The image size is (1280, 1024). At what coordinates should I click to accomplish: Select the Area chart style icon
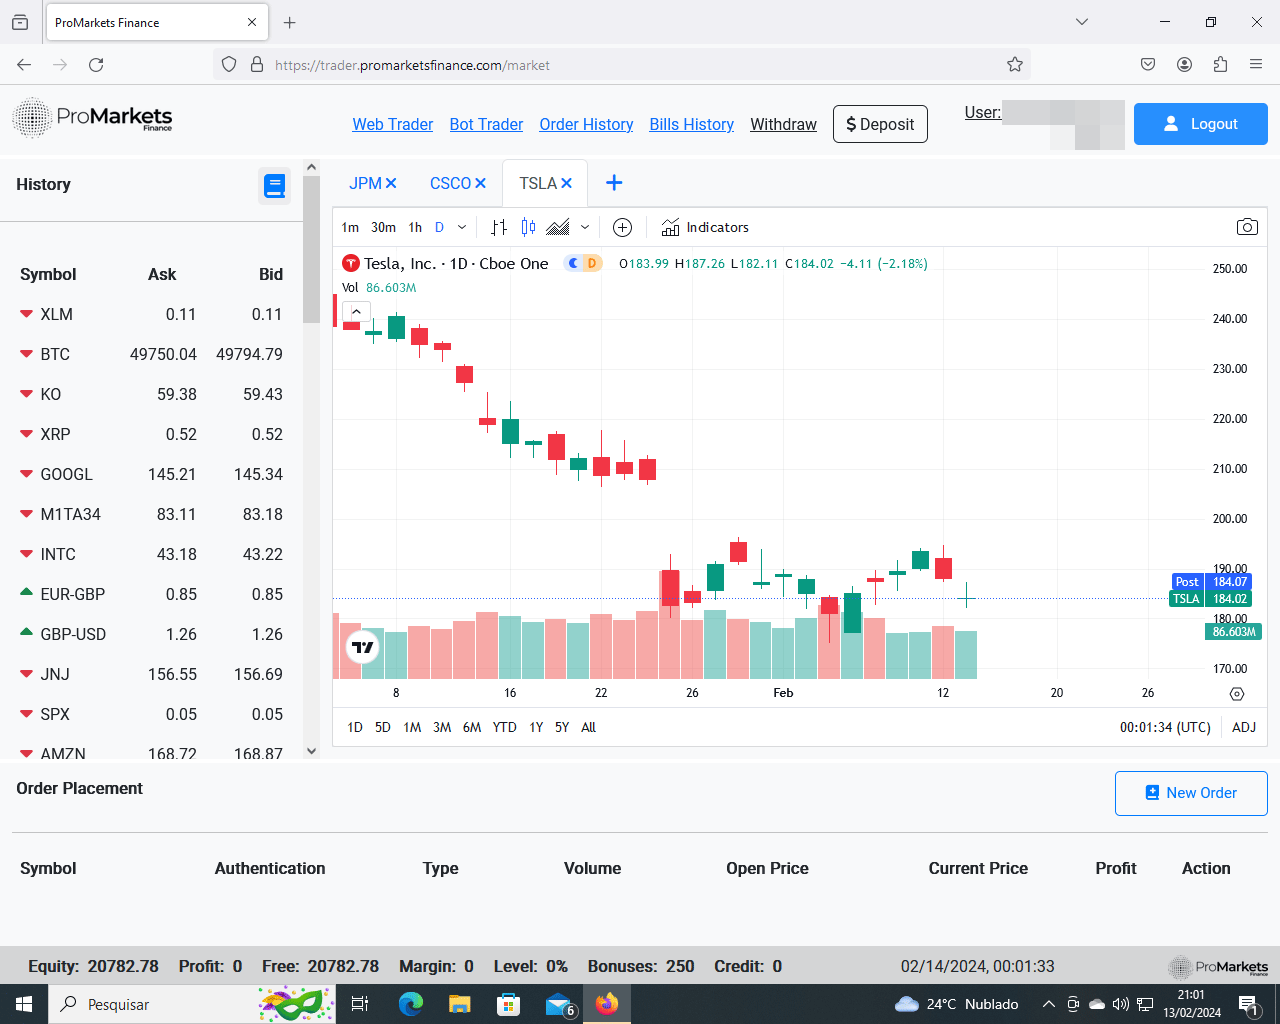(558, 227)
